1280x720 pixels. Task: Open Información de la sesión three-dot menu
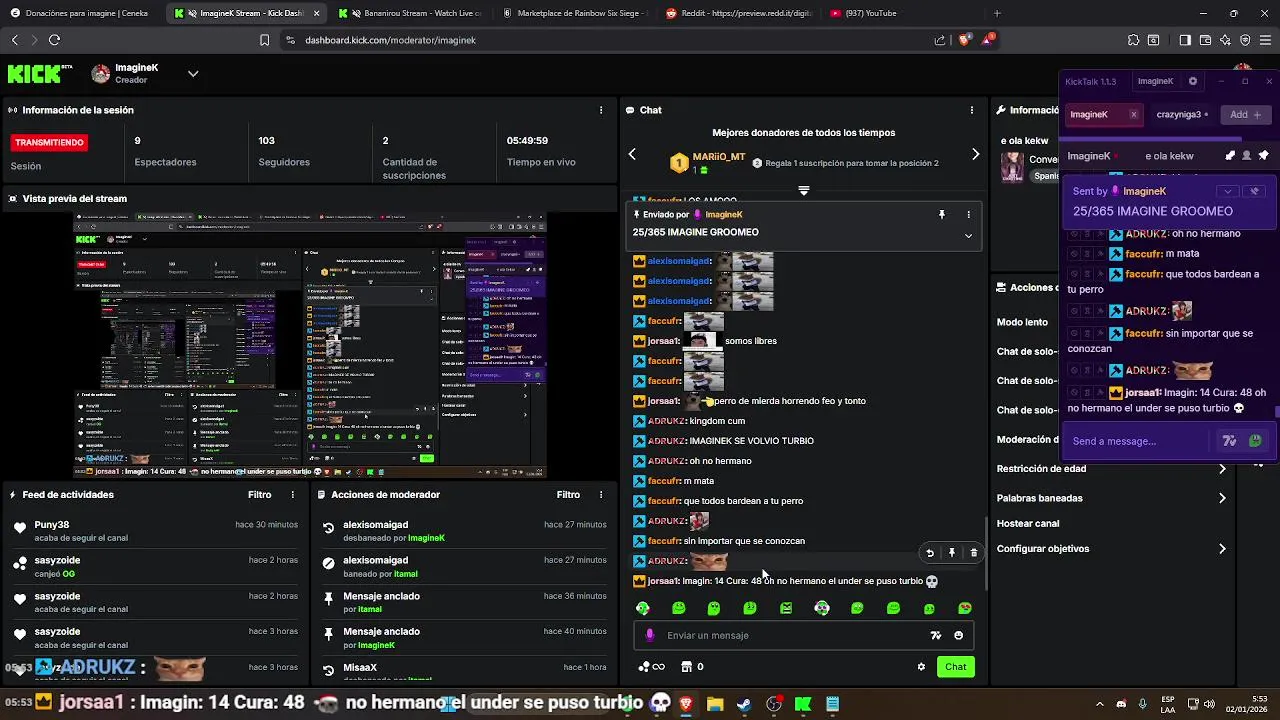point(601,110)
